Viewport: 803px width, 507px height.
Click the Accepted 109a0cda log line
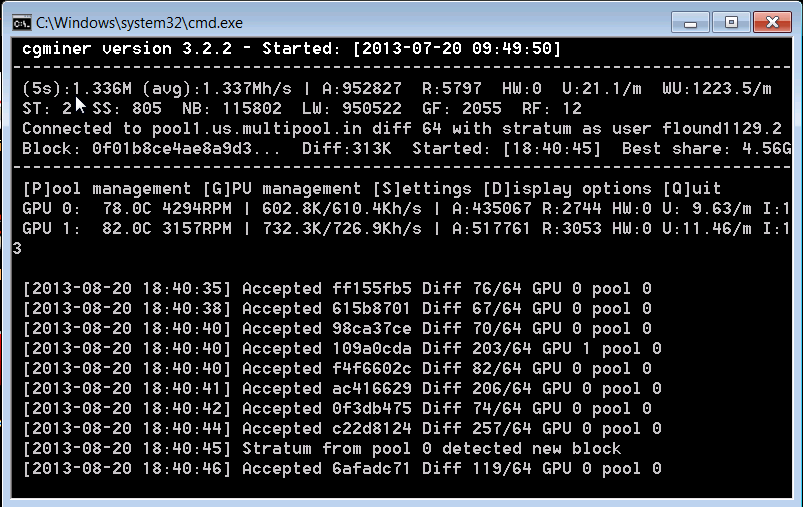(x=342, y=348)
